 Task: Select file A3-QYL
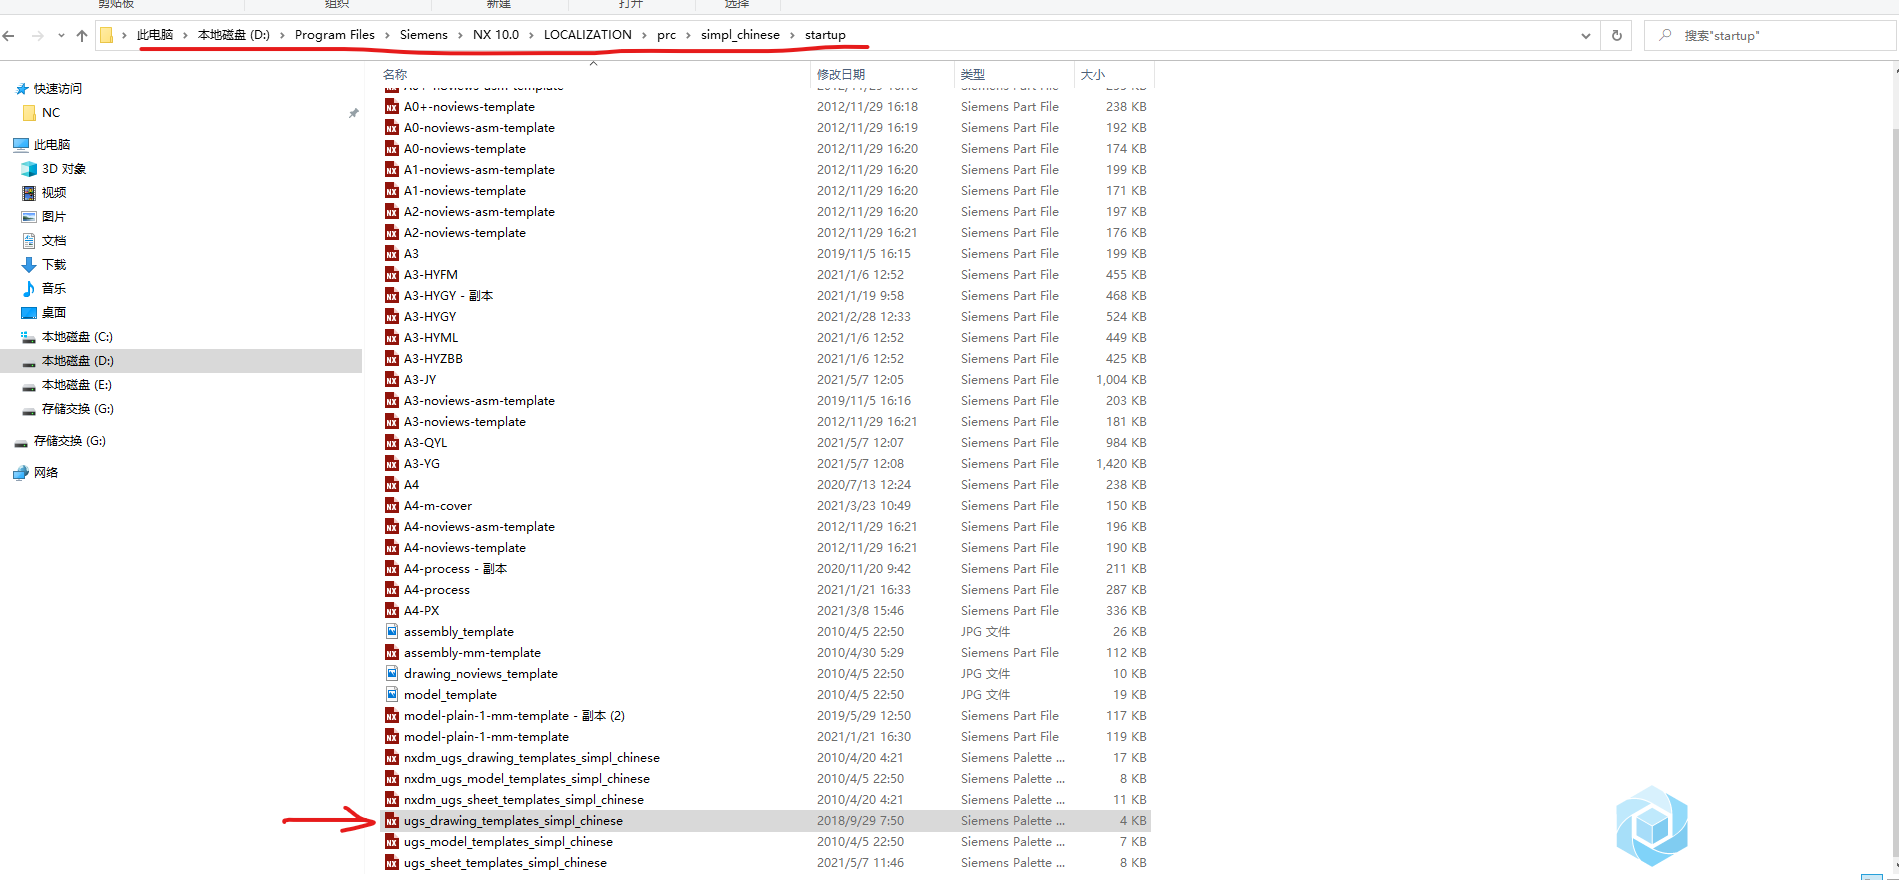pos(425,443)
